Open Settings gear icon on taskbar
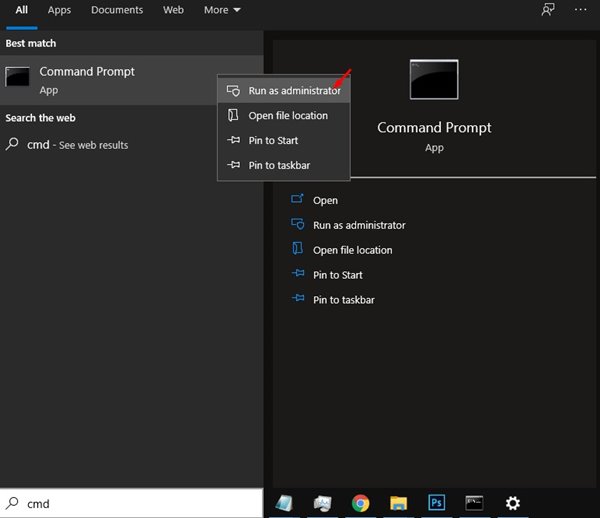 [513, 503]
